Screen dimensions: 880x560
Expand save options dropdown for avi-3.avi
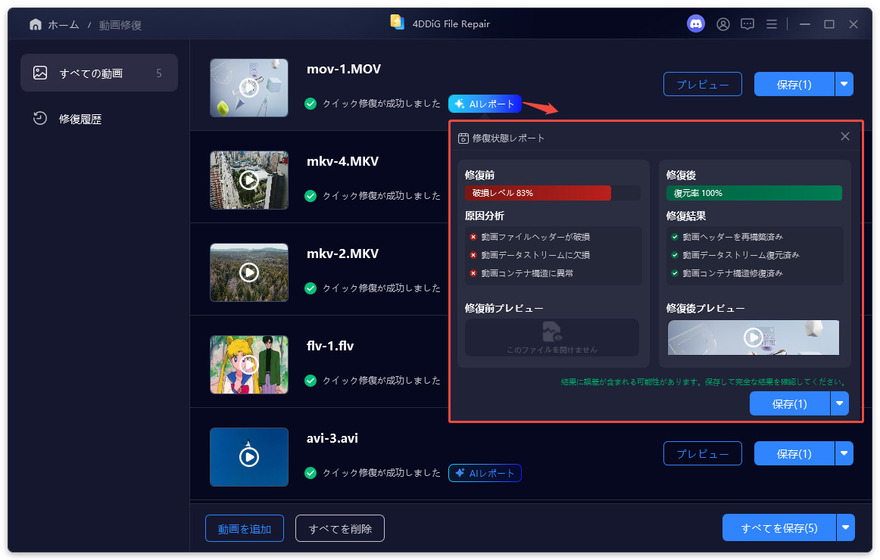(x=844, y=453)
